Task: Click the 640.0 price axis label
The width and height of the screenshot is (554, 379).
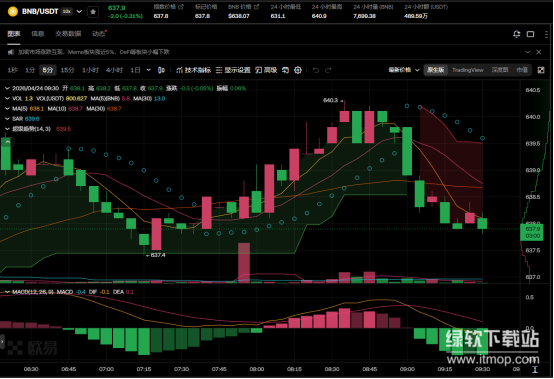Action: click(532, 117)
